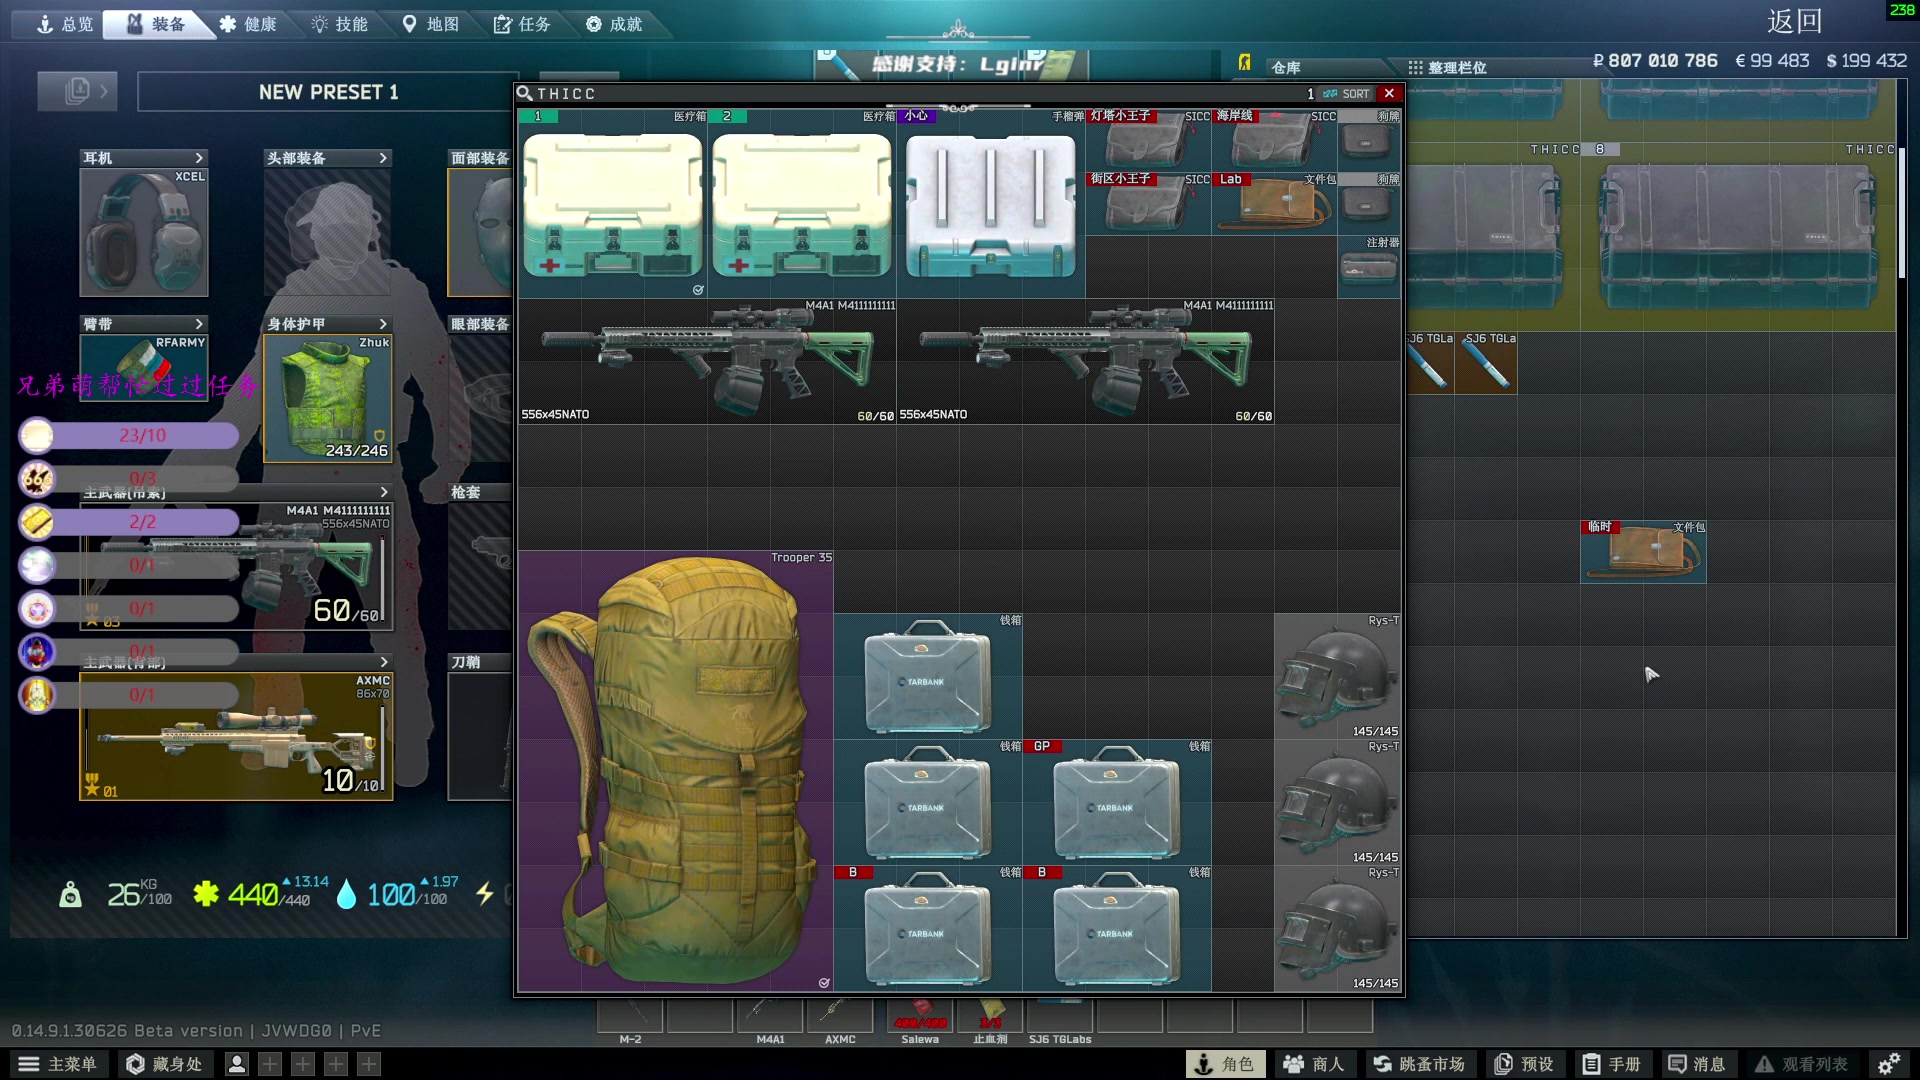Open the 商人 traders screen

click(x=1314, y=1064)
